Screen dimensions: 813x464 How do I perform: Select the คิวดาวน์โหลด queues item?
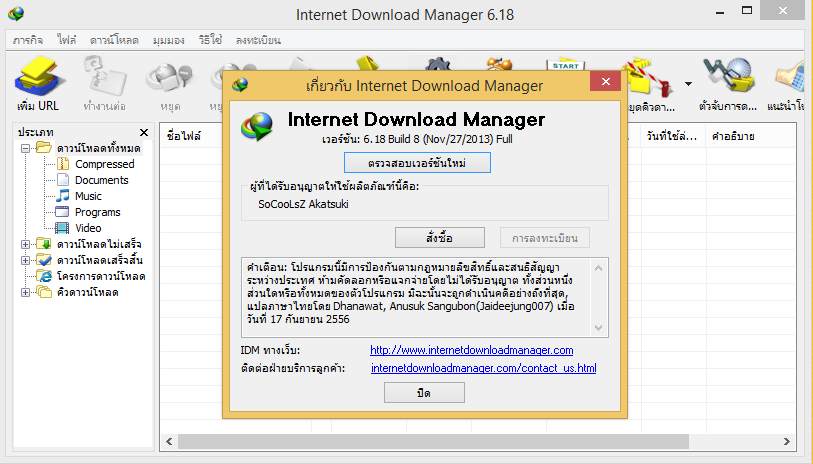coord(88,292)
